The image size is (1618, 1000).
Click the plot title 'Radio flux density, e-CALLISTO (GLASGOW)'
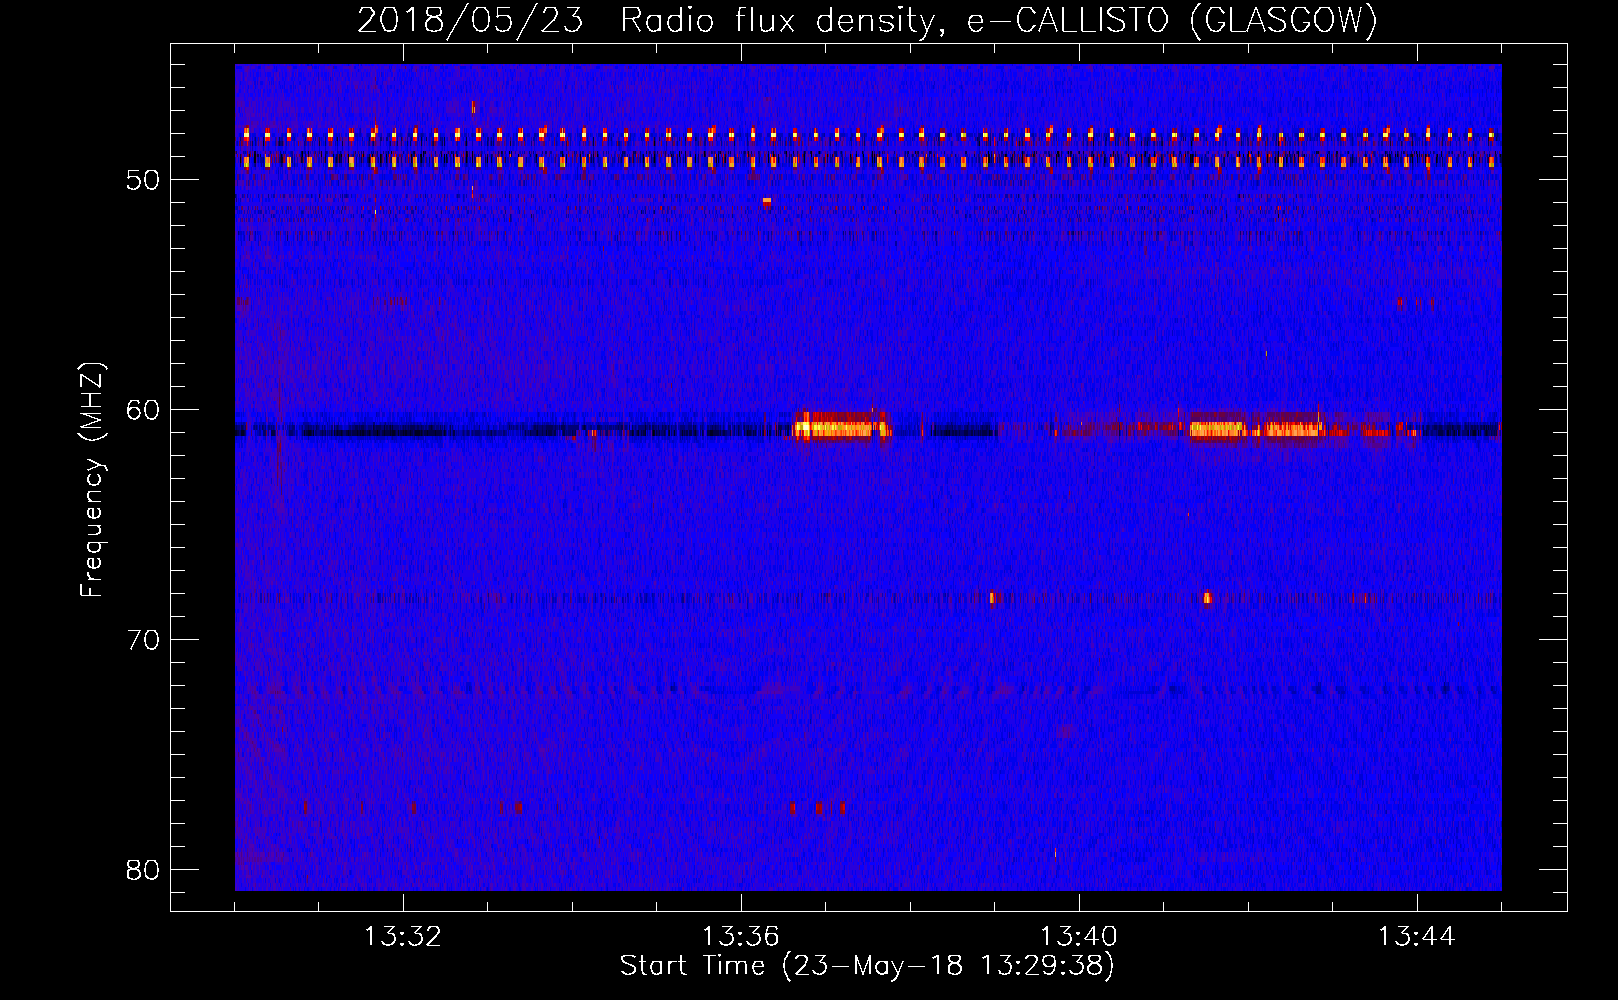click(999, 19)
